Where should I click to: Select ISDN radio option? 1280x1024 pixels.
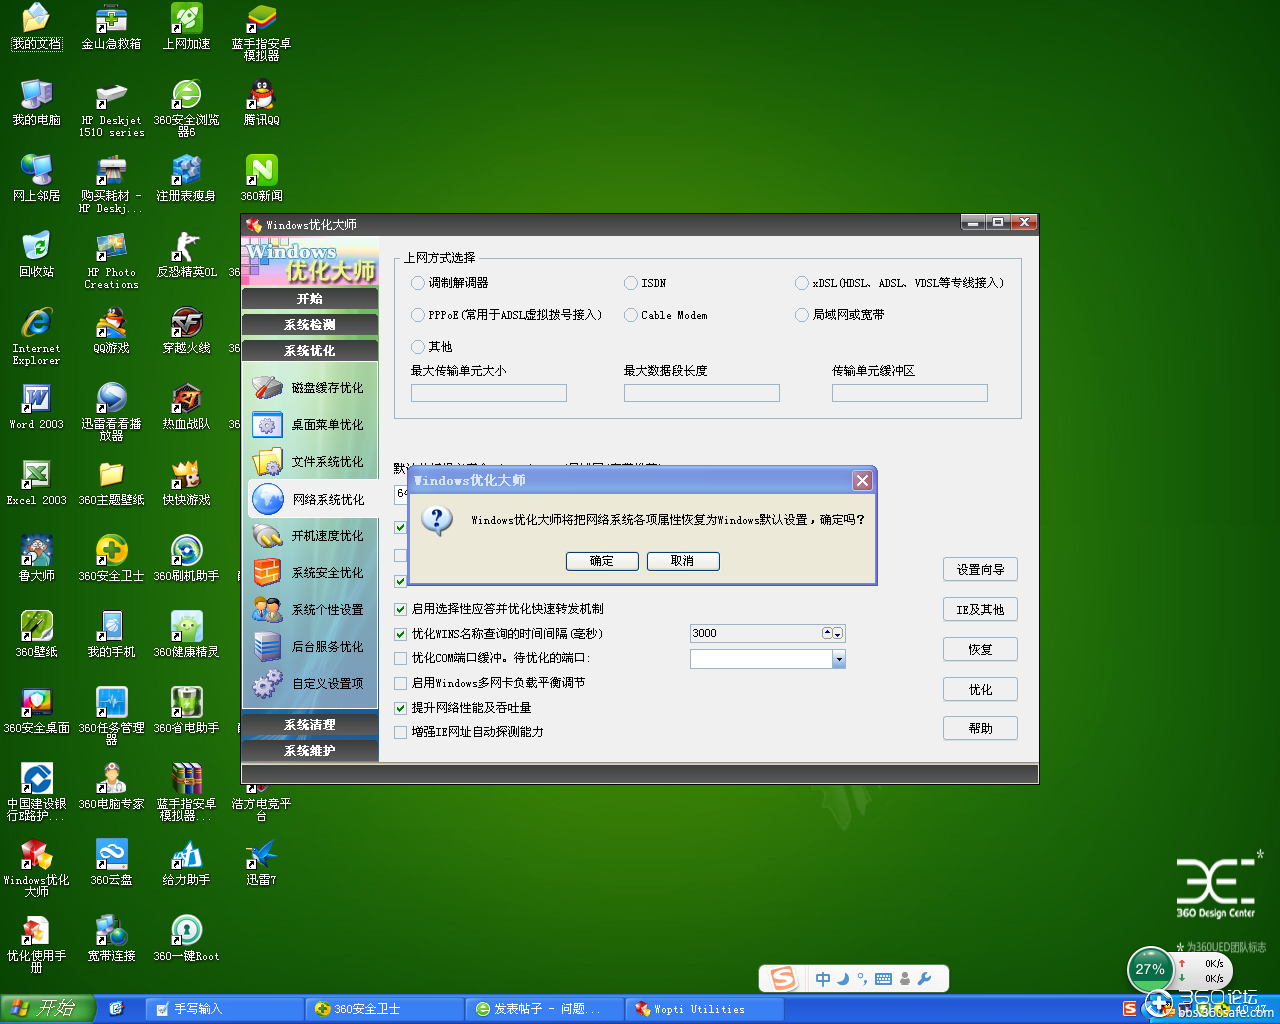click(x=631, y=283)
